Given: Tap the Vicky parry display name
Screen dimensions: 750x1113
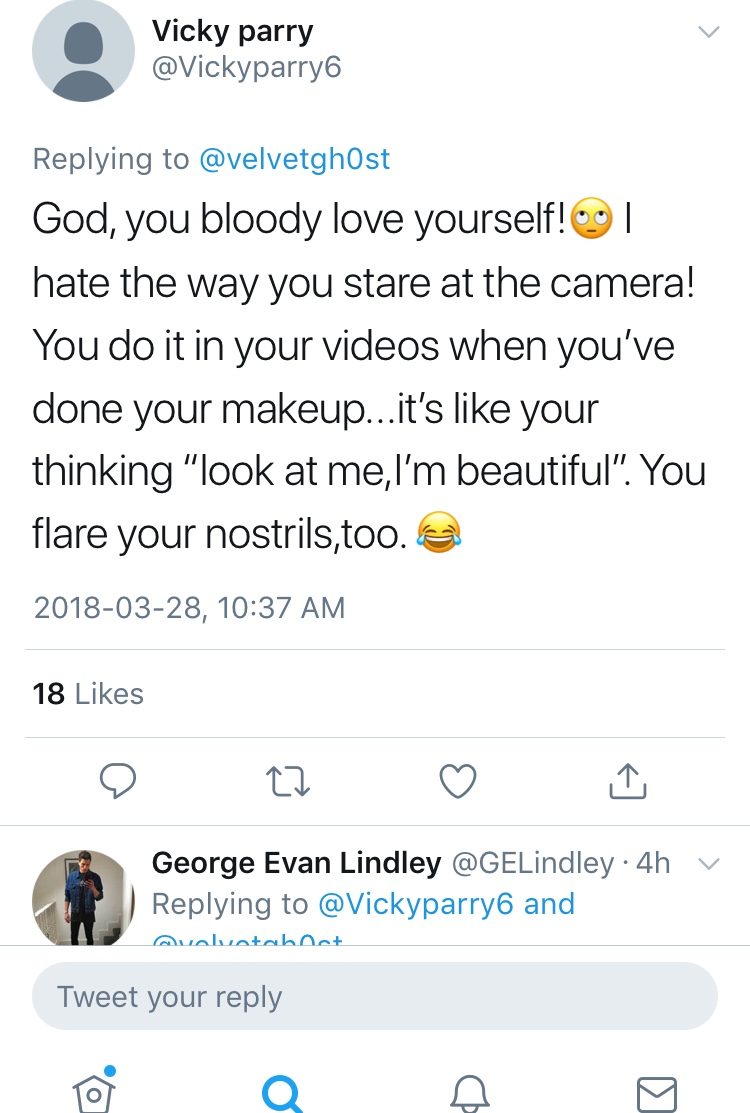Looking at the screenshot, I should (x=232, y=31).
